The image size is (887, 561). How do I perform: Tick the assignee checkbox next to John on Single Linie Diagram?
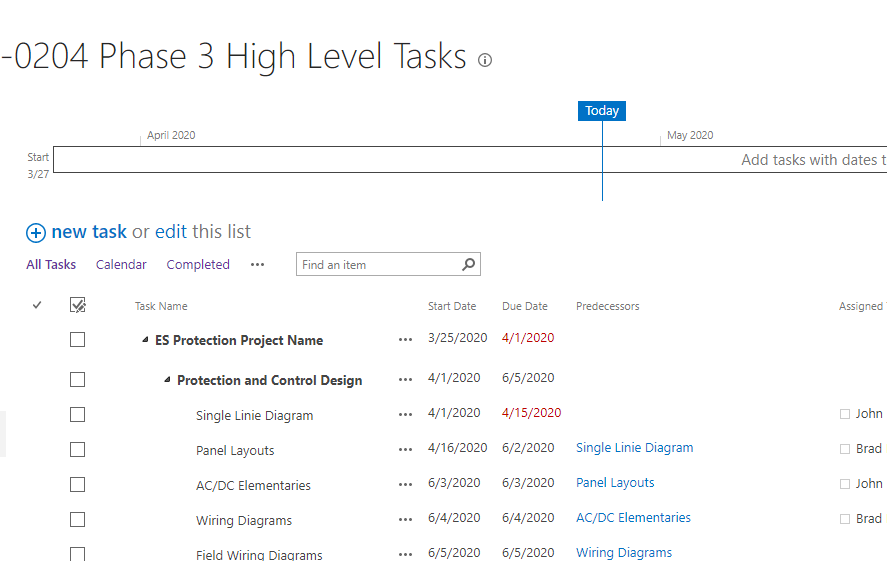(845, 414)
